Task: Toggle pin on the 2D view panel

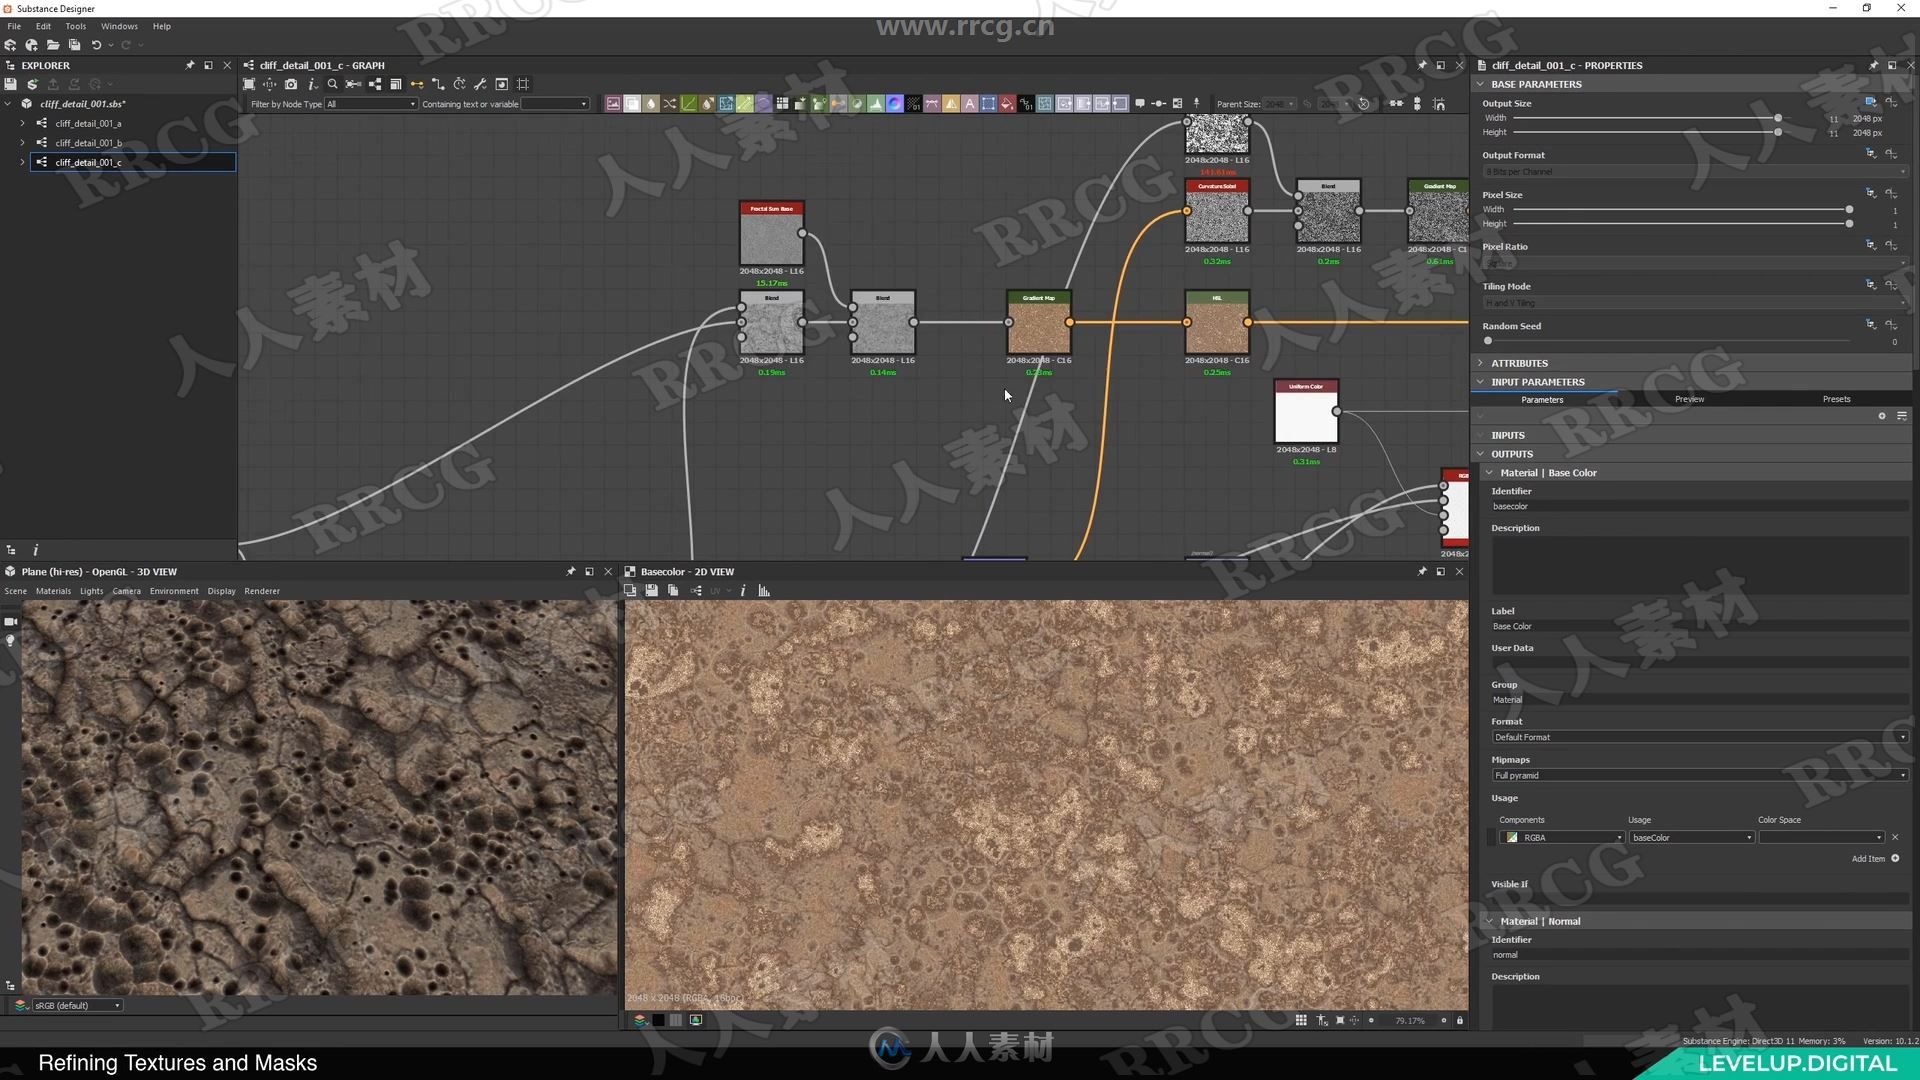Action: [x=1421, y=572]
